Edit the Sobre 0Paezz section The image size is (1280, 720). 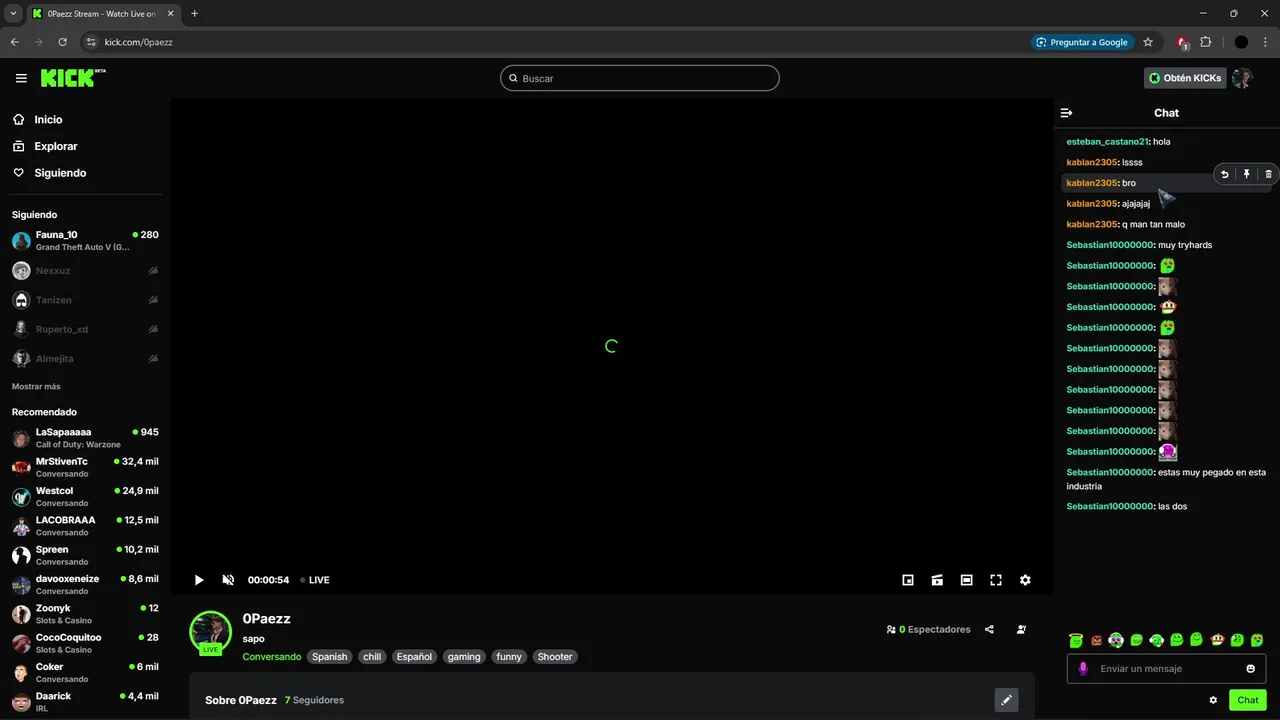click(x=1007, y=700)
